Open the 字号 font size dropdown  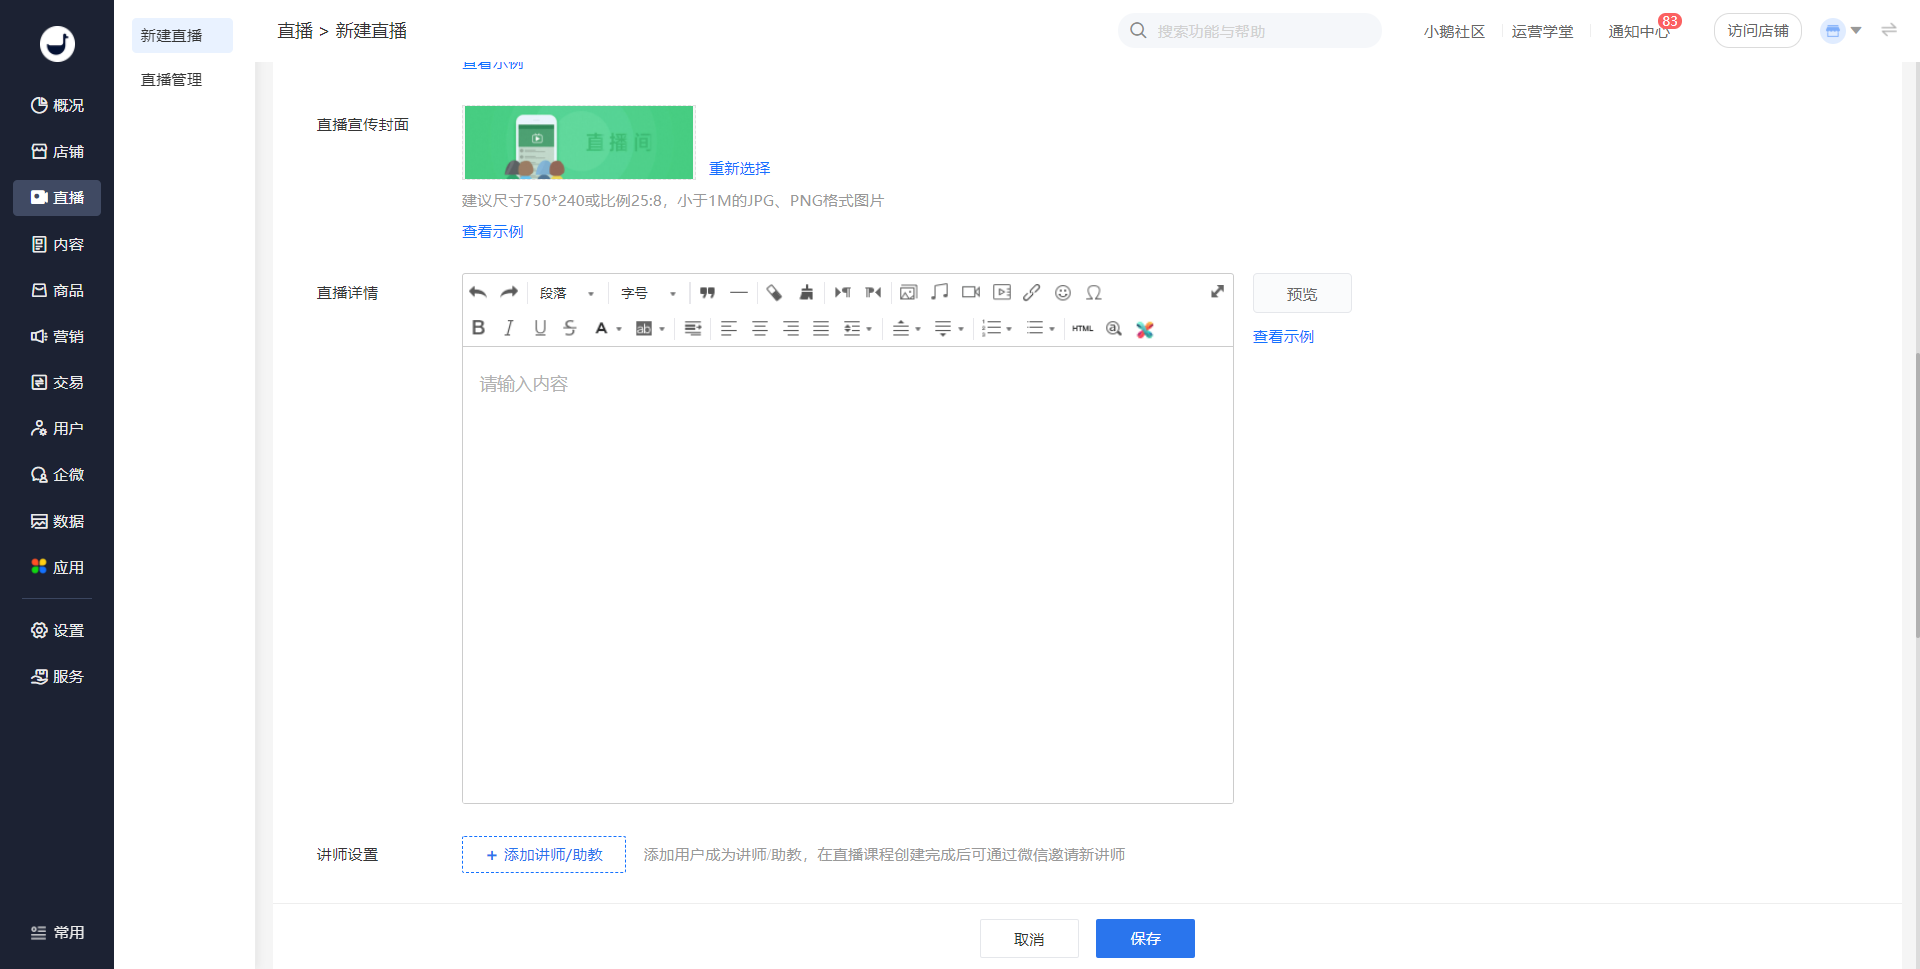[x=648, y=293]
